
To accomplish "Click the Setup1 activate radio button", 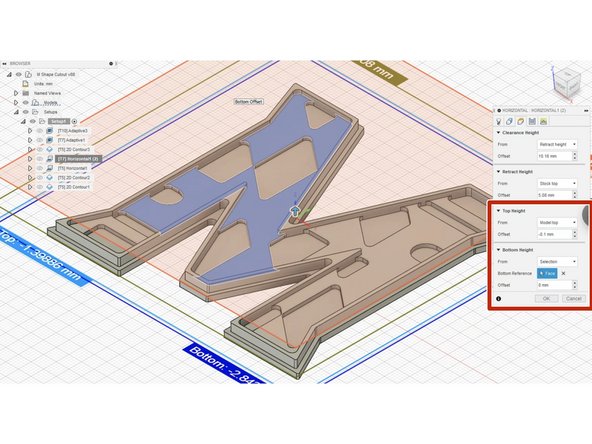I will tap(74, 121).
